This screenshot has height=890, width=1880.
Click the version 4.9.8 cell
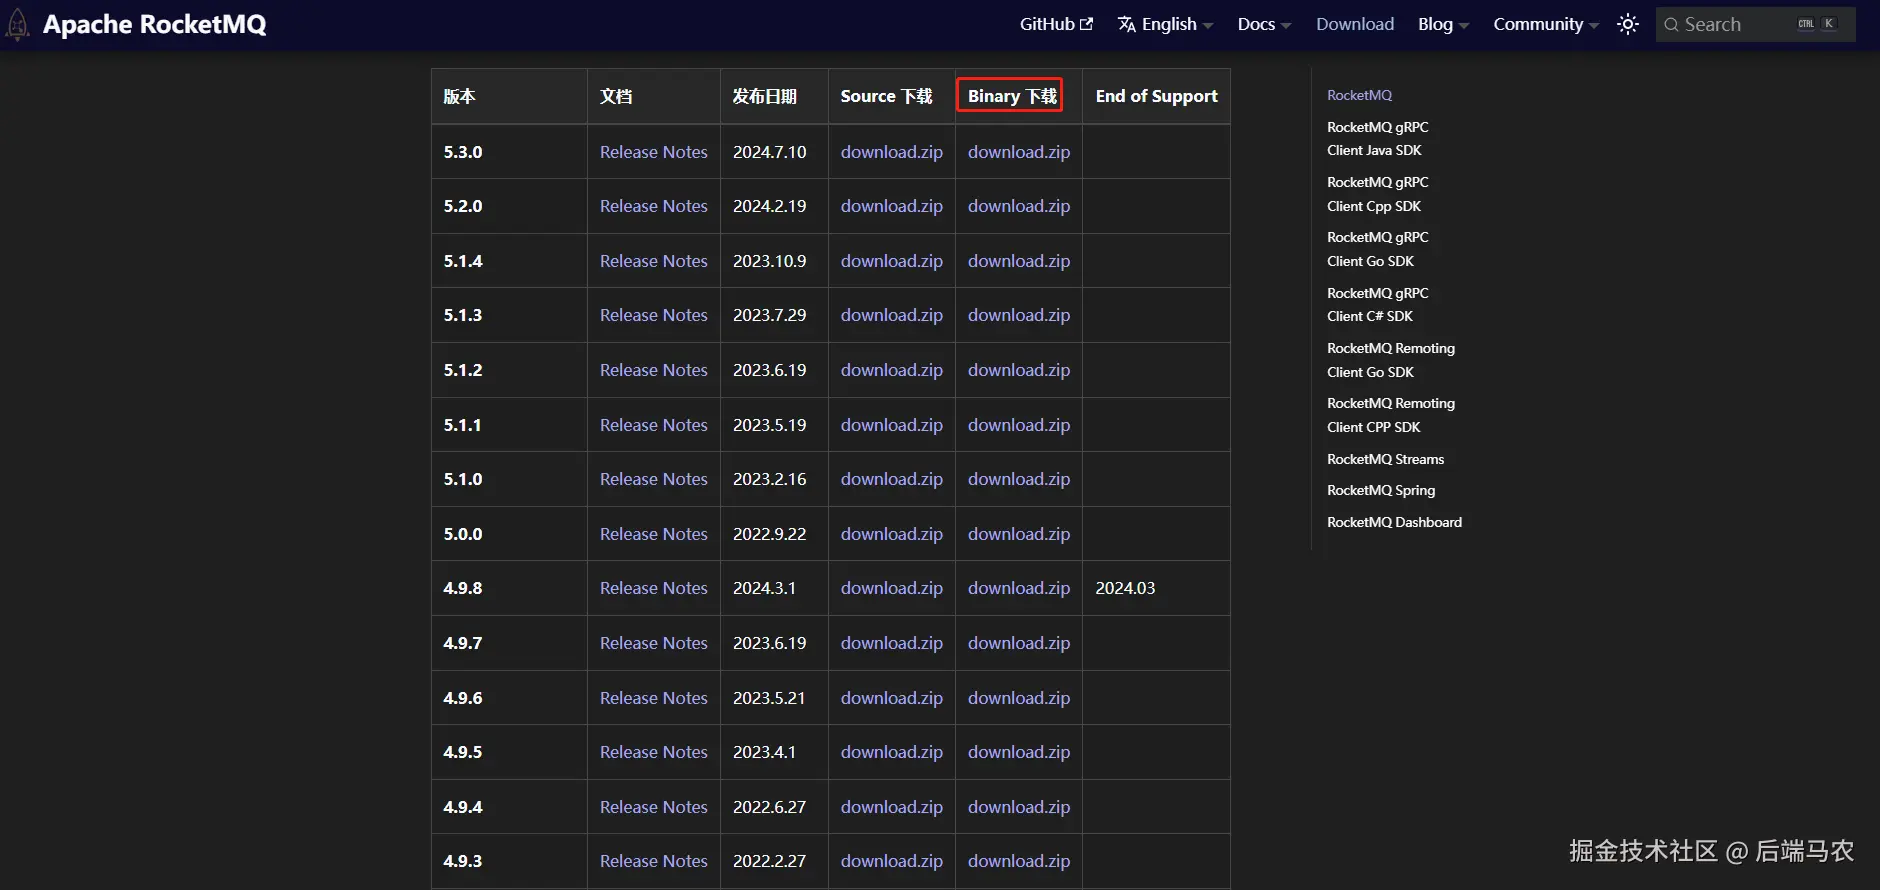(x=509, y=588)
